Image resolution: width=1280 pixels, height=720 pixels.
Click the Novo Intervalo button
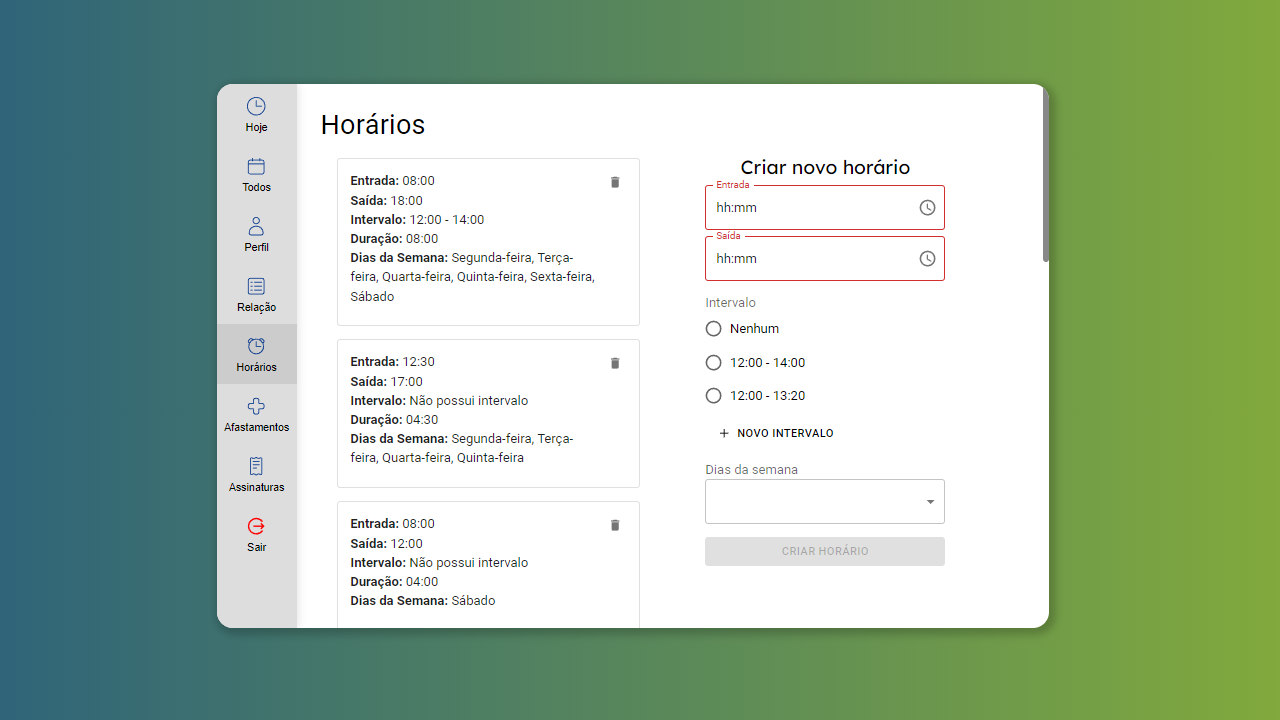(776, 434)
